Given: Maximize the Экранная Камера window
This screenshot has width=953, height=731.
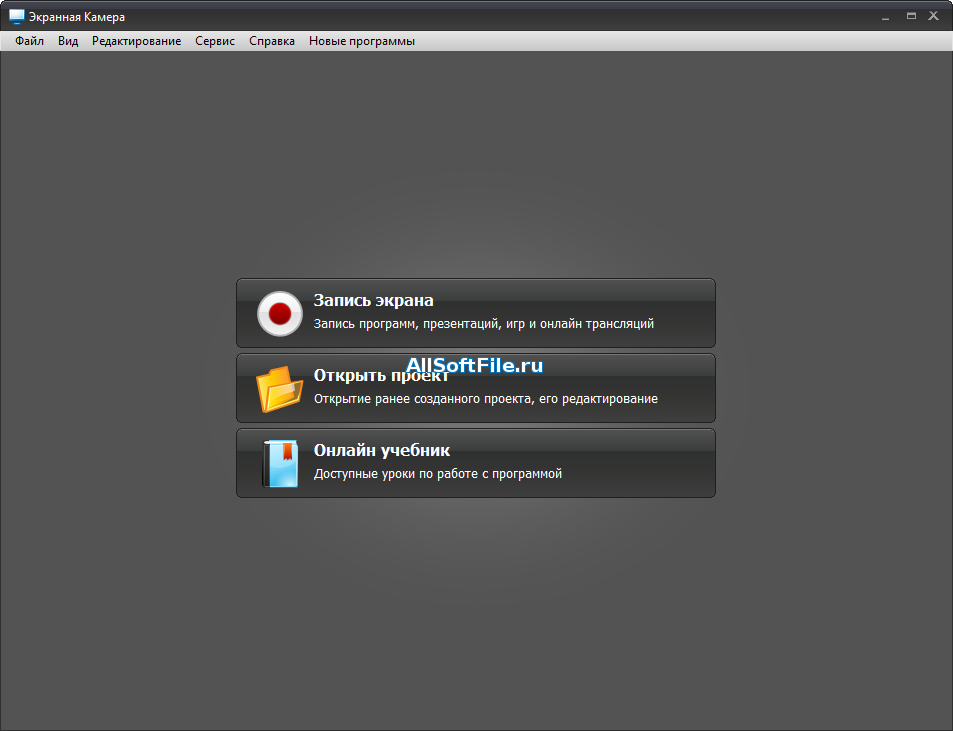Looking at the screenshot, I should coord(911,16).
